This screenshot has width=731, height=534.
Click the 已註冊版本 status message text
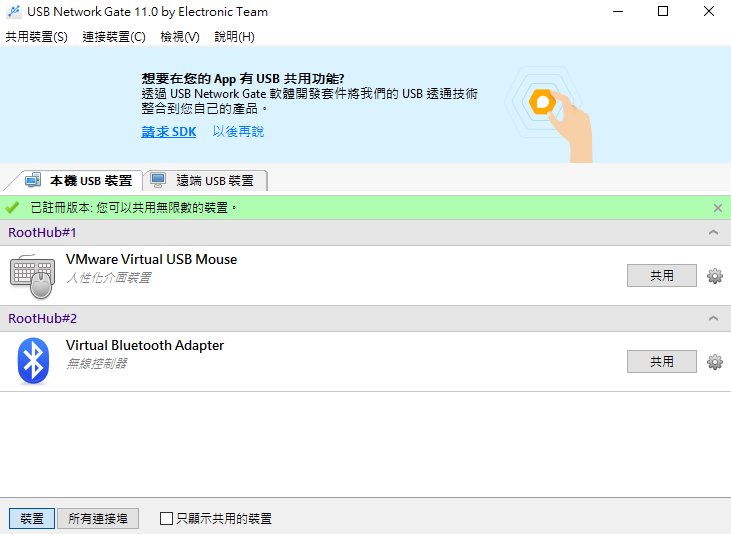tap(133, 208)
